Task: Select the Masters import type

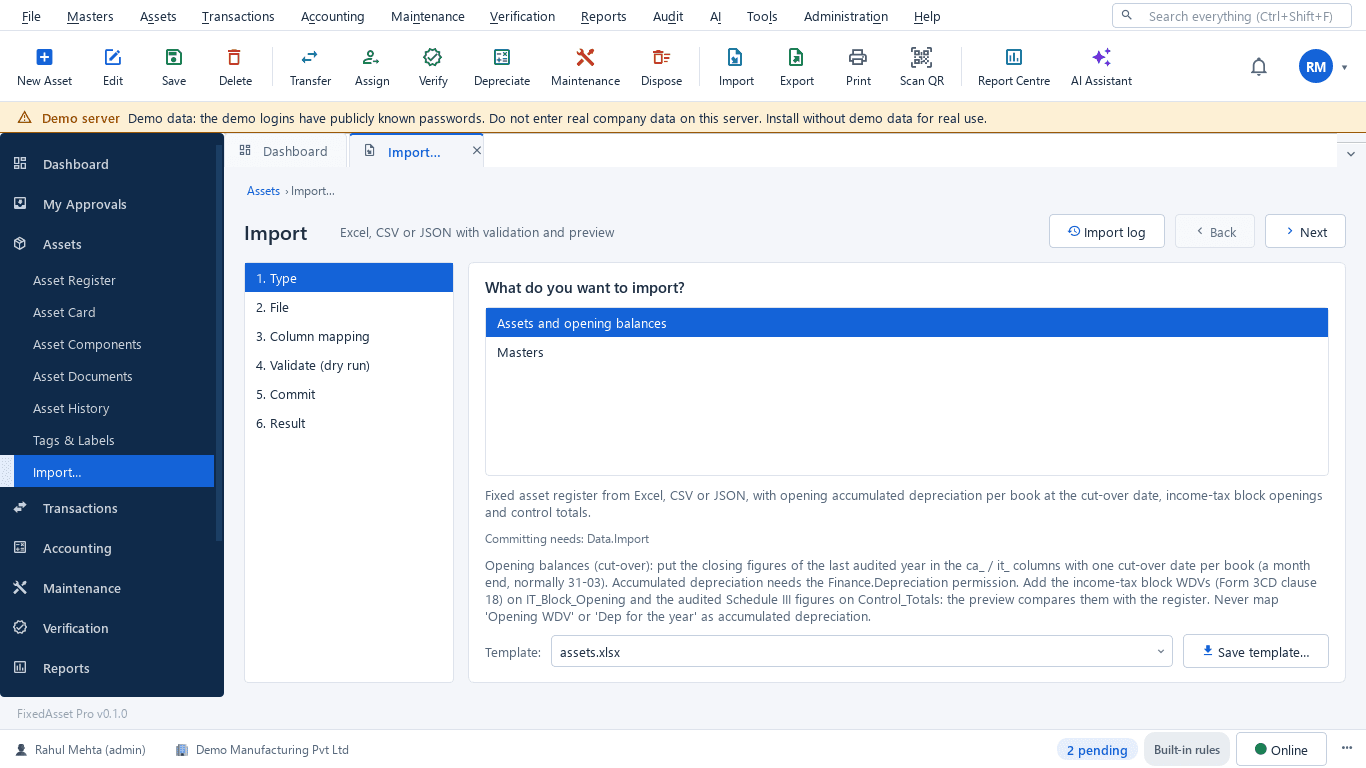Action: click(907, 352)
